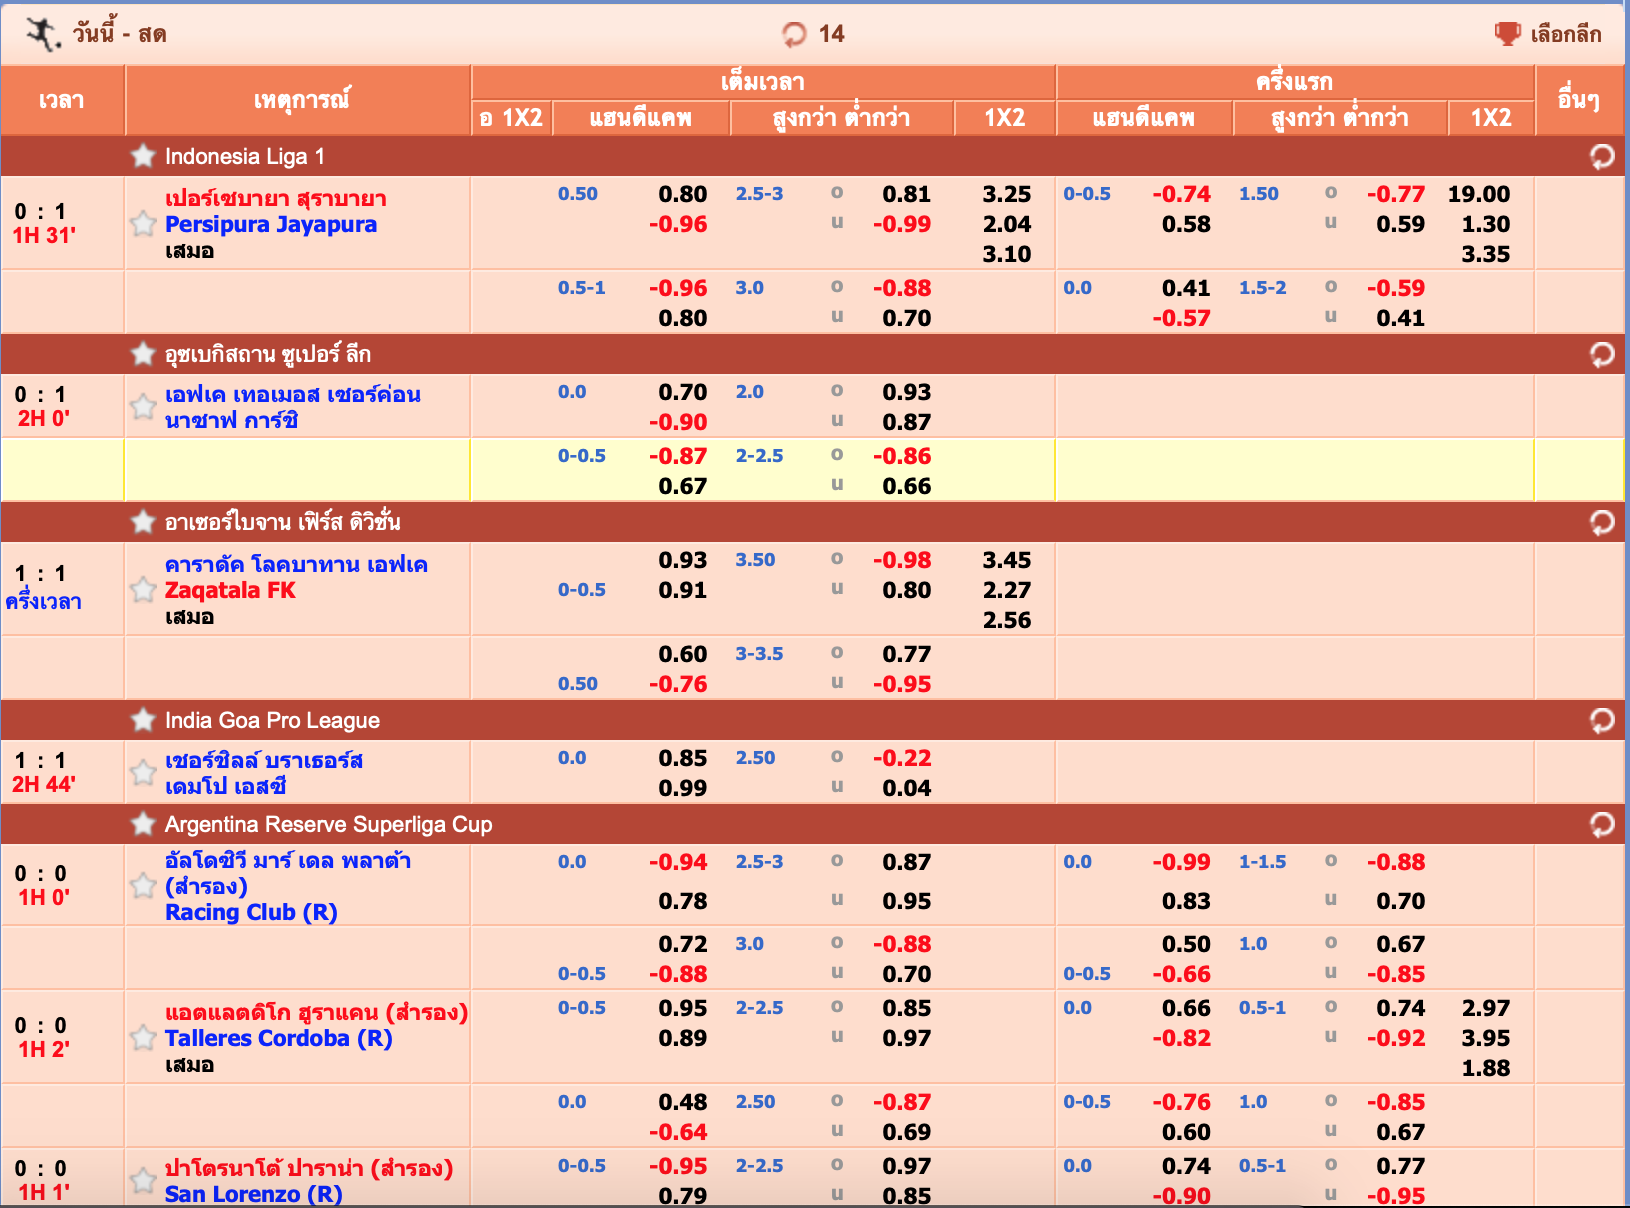The width and height of the screenshot is (1630, 1208).
Task: Refresh Argentina Reserve Superliga Cup odds
Action: click(x=1601, y=825)
